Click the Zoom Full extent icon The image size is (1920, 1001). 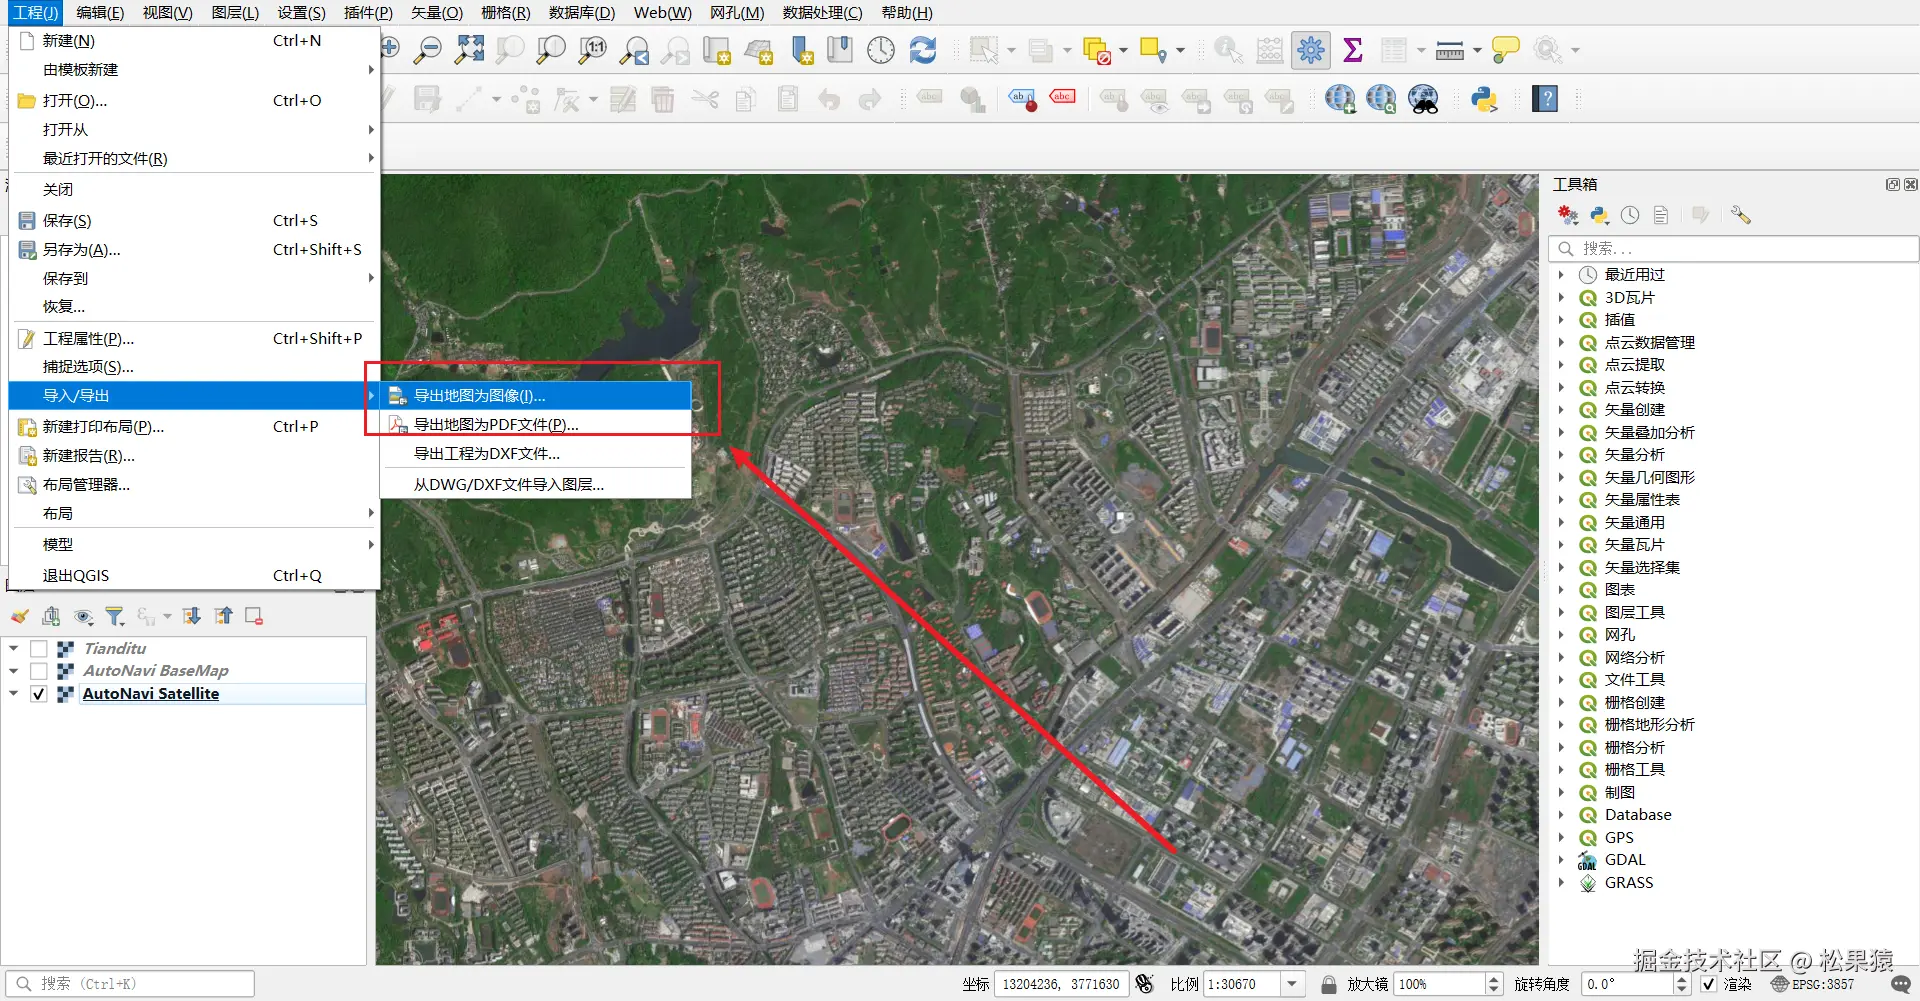click(x=469, y=50)
